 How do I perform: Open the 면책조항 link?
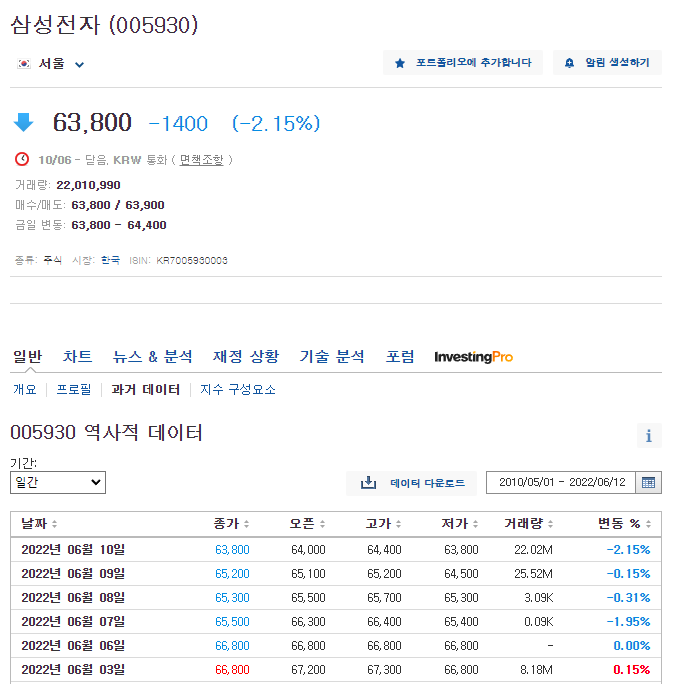click(x=202, y=160)
